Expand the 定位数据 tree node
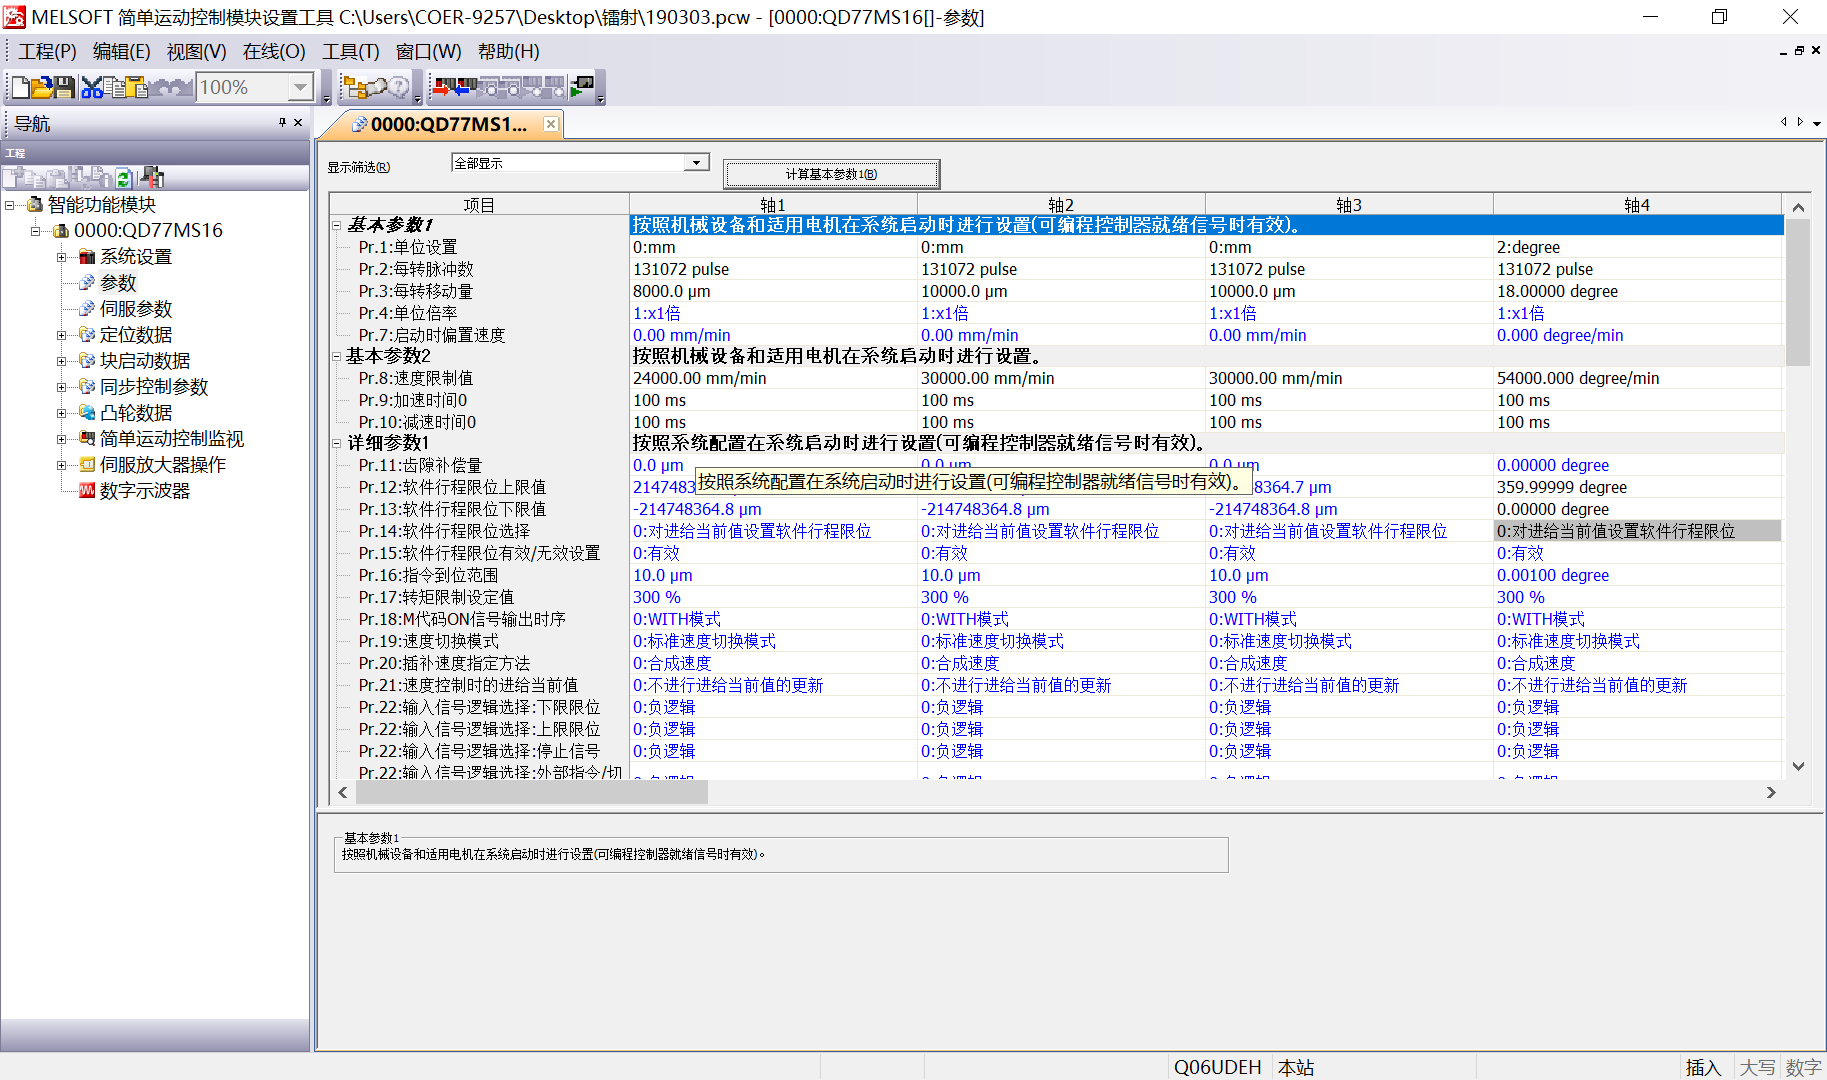Image resolution: width=1827 pixels, height=1080 pixels. 62,335
